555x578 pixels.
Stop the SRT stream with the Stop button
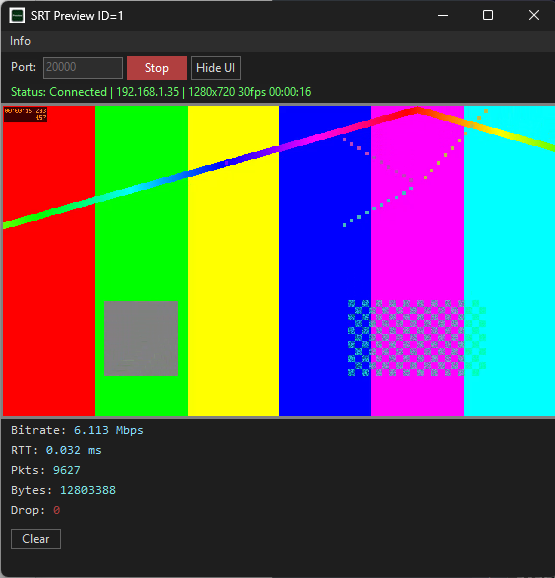[157, 68]
